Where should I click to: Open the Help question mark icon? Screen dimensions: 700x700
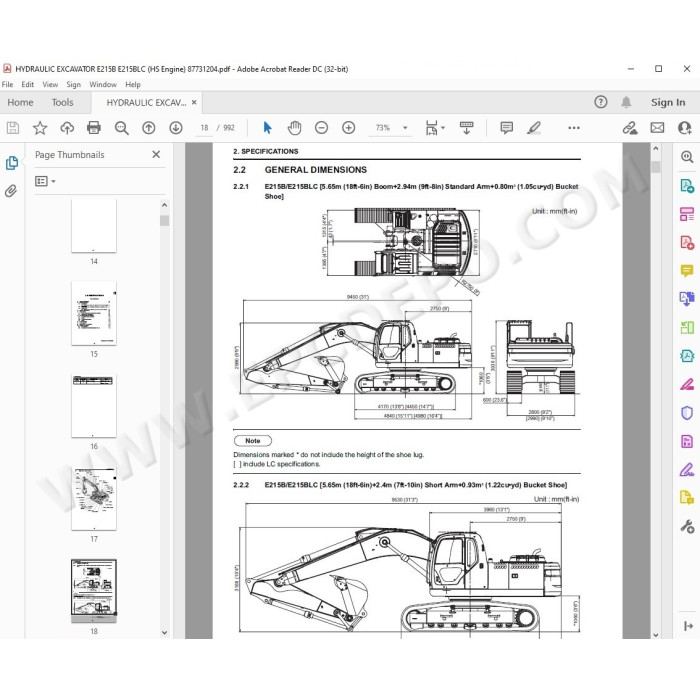point(600,102)
